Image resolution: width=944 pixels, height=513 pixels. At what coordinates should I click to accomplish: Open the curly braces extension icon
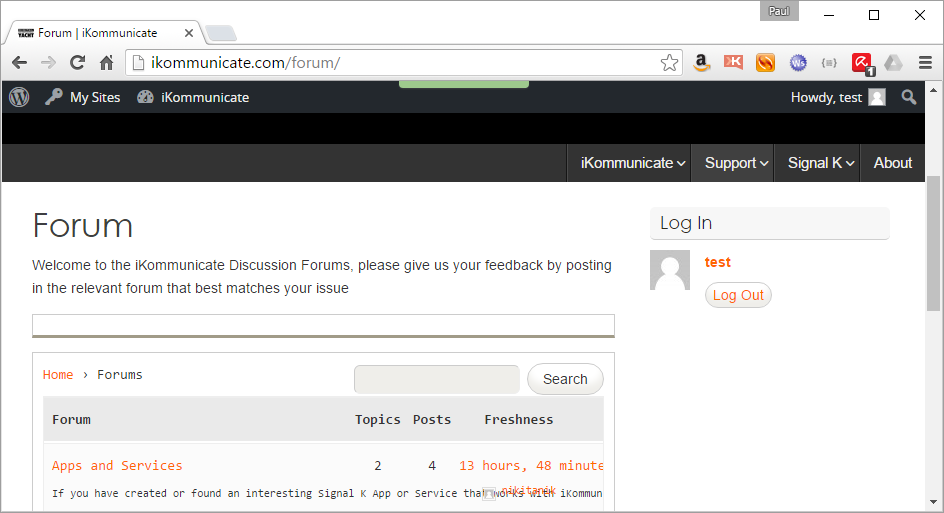pos(830,63)
